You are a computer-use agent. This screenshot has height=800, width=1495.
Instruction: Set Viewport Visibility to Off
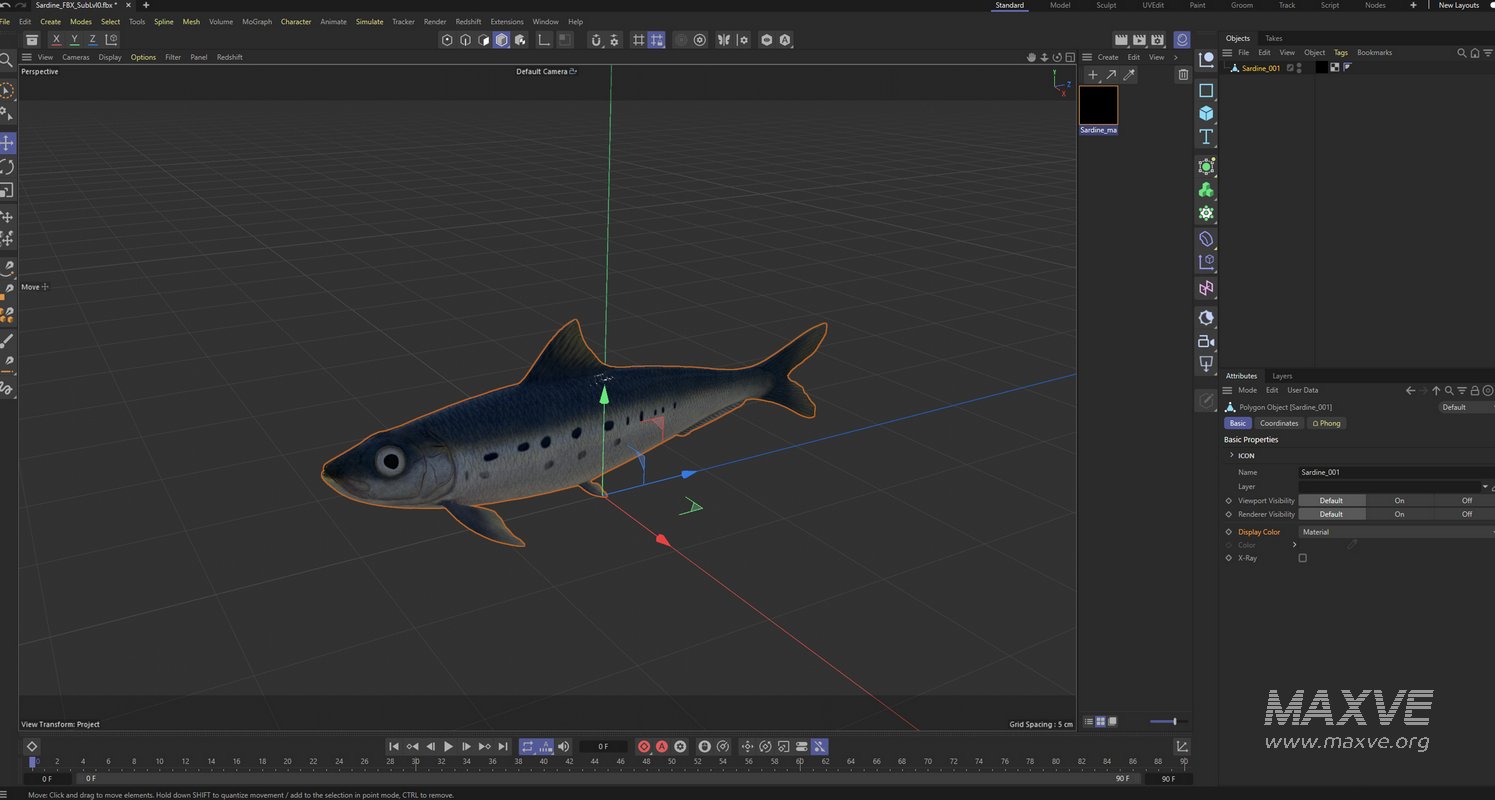click(1466, 500)
